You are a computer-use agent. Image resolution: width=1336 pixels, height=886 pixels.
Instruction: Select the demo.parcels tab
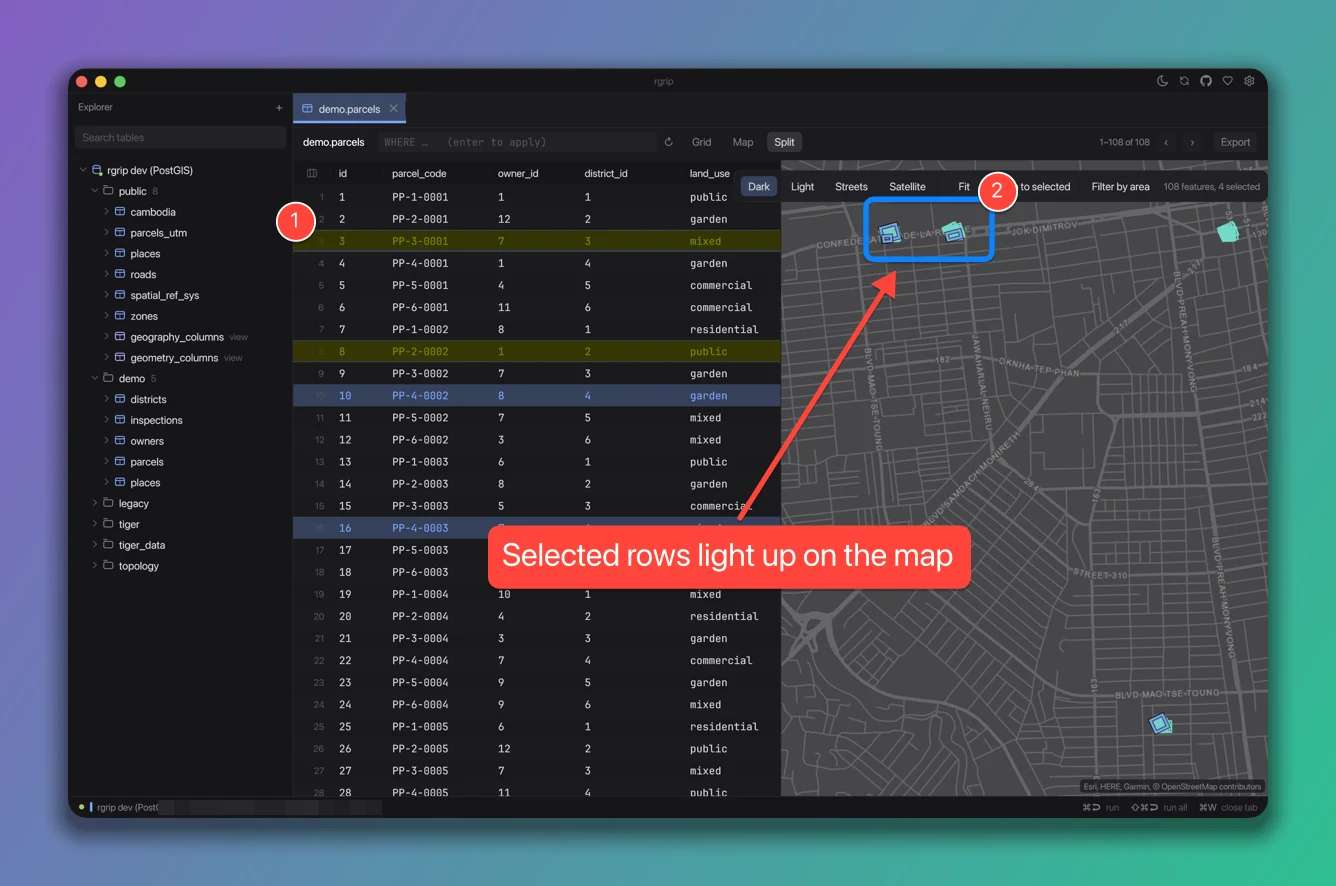coord(350,109)
